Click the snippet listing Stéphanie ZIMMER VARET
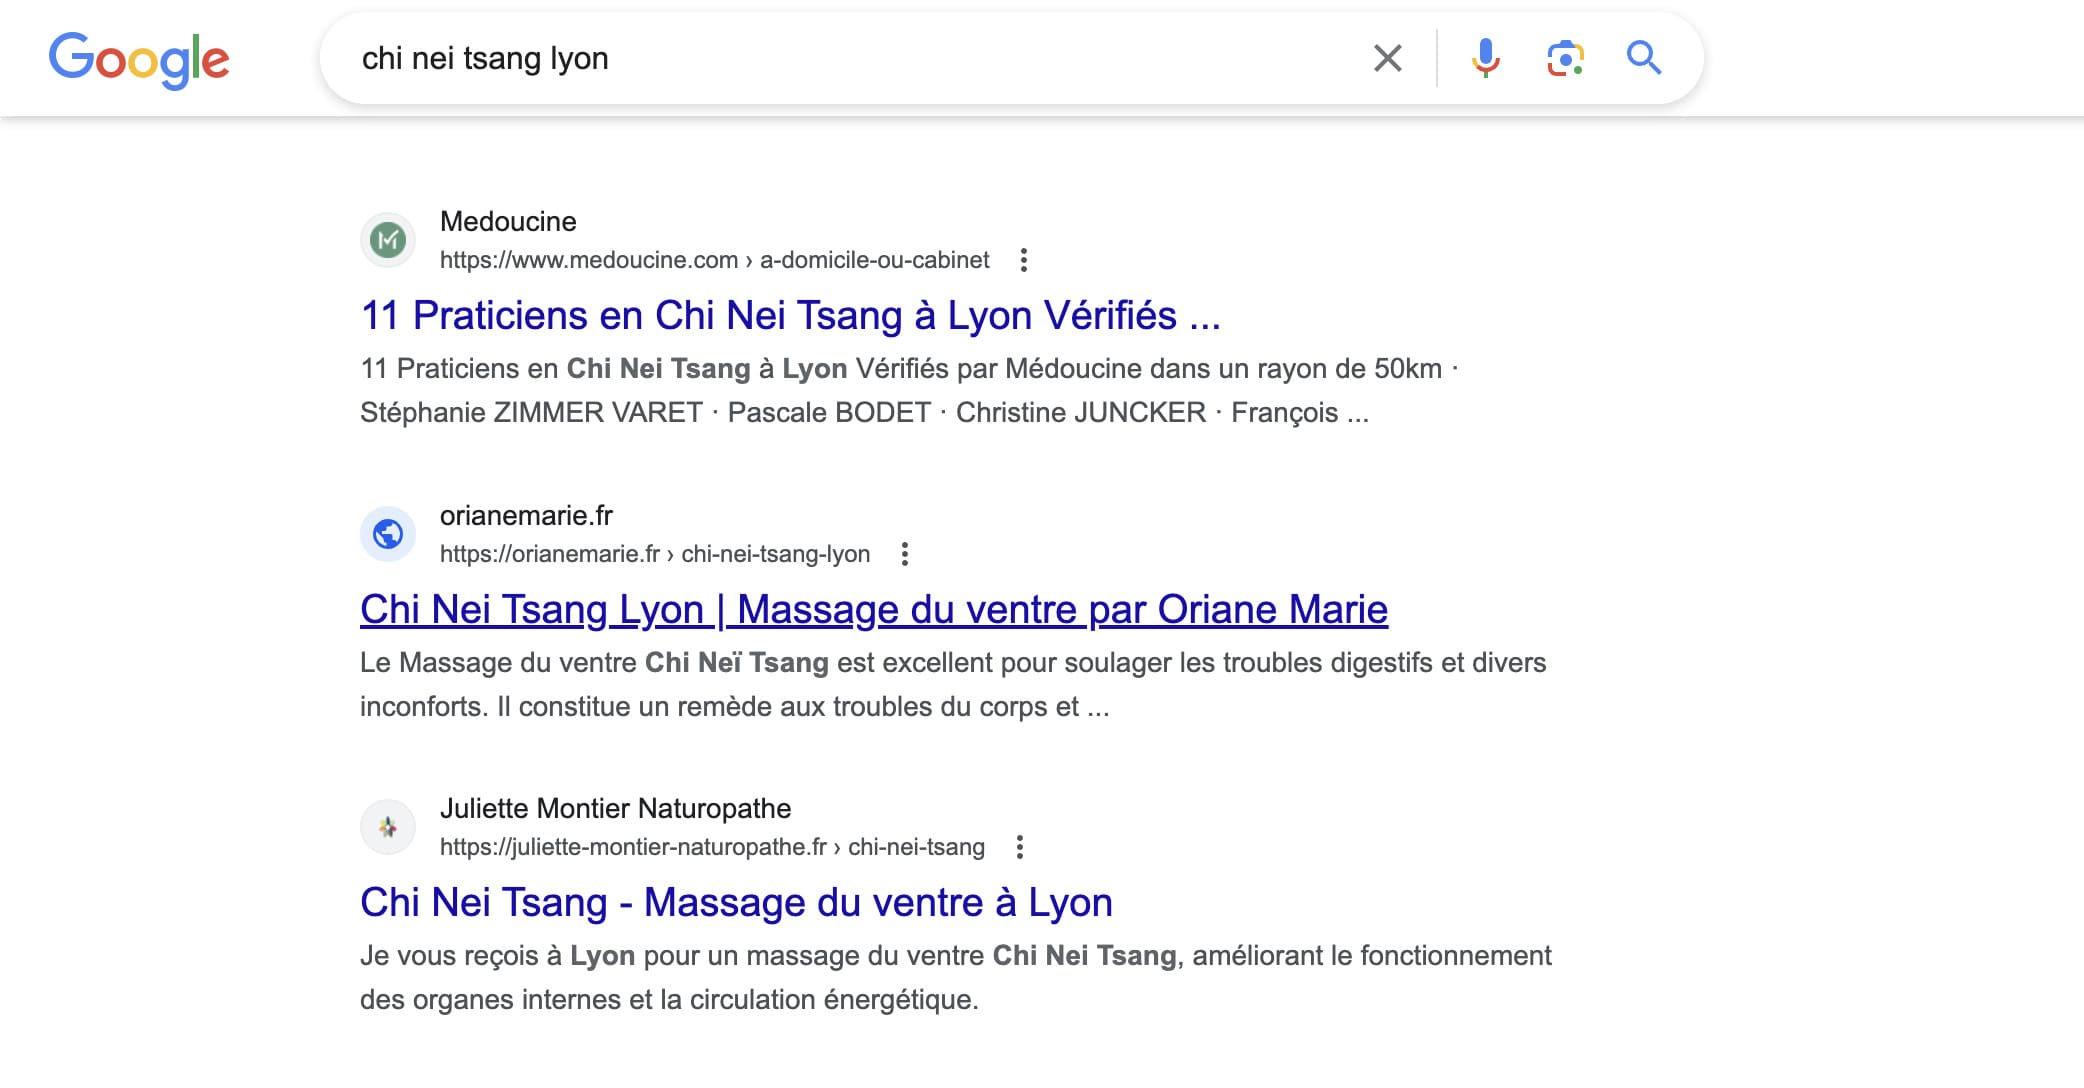 pyautogui.click(x=909, y=391)
